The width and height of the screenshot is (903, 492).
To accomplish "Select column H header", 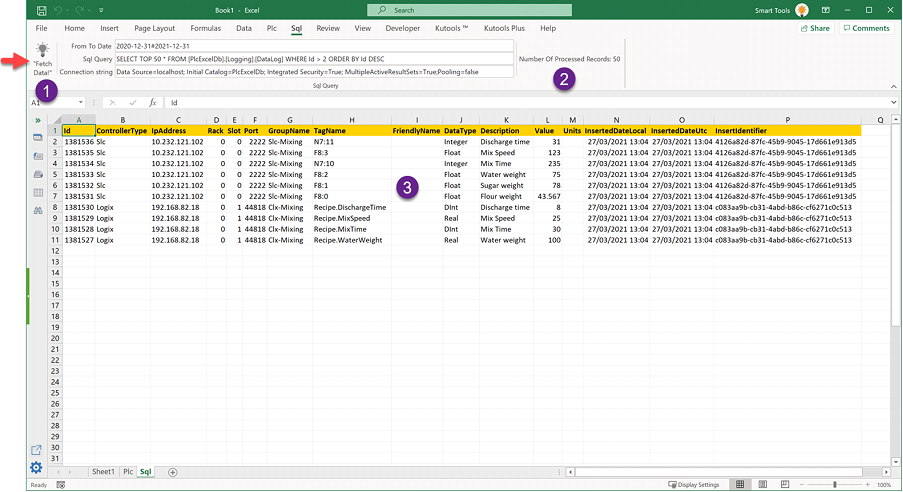I will [351, 120].
